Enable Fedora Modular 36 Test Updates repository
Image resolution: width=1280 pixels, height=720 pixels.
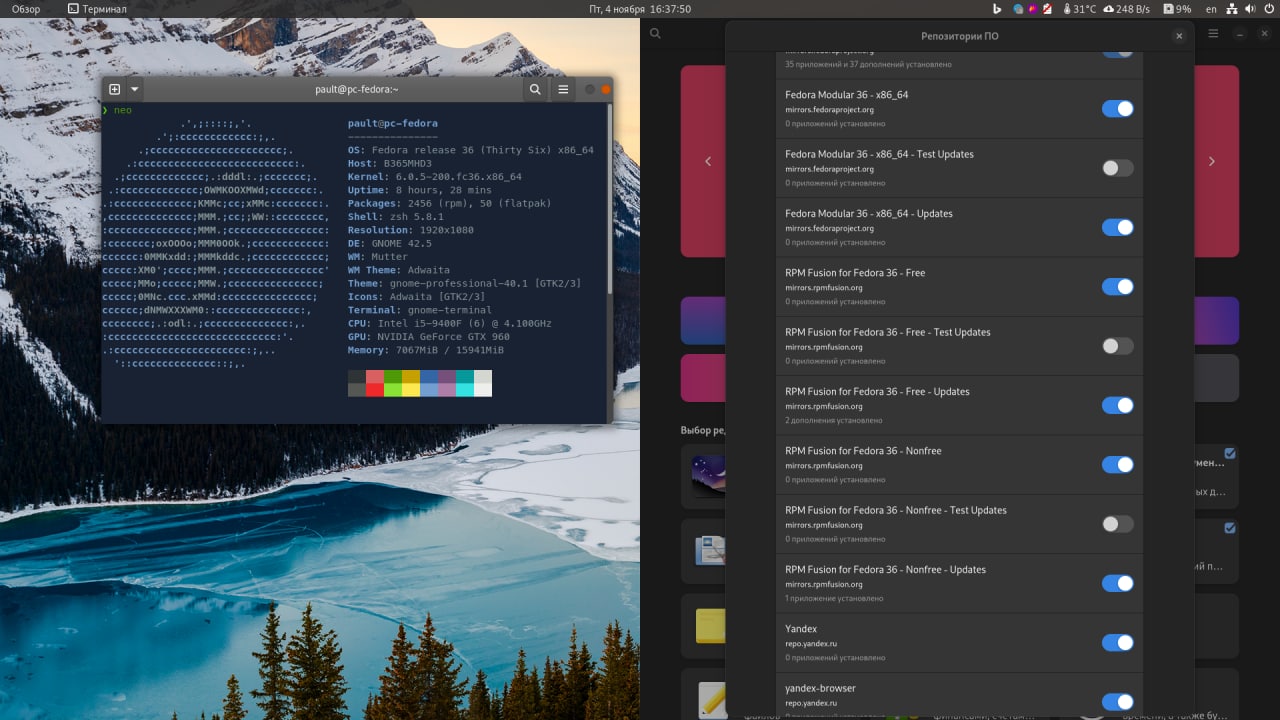tap(1117, 168)
